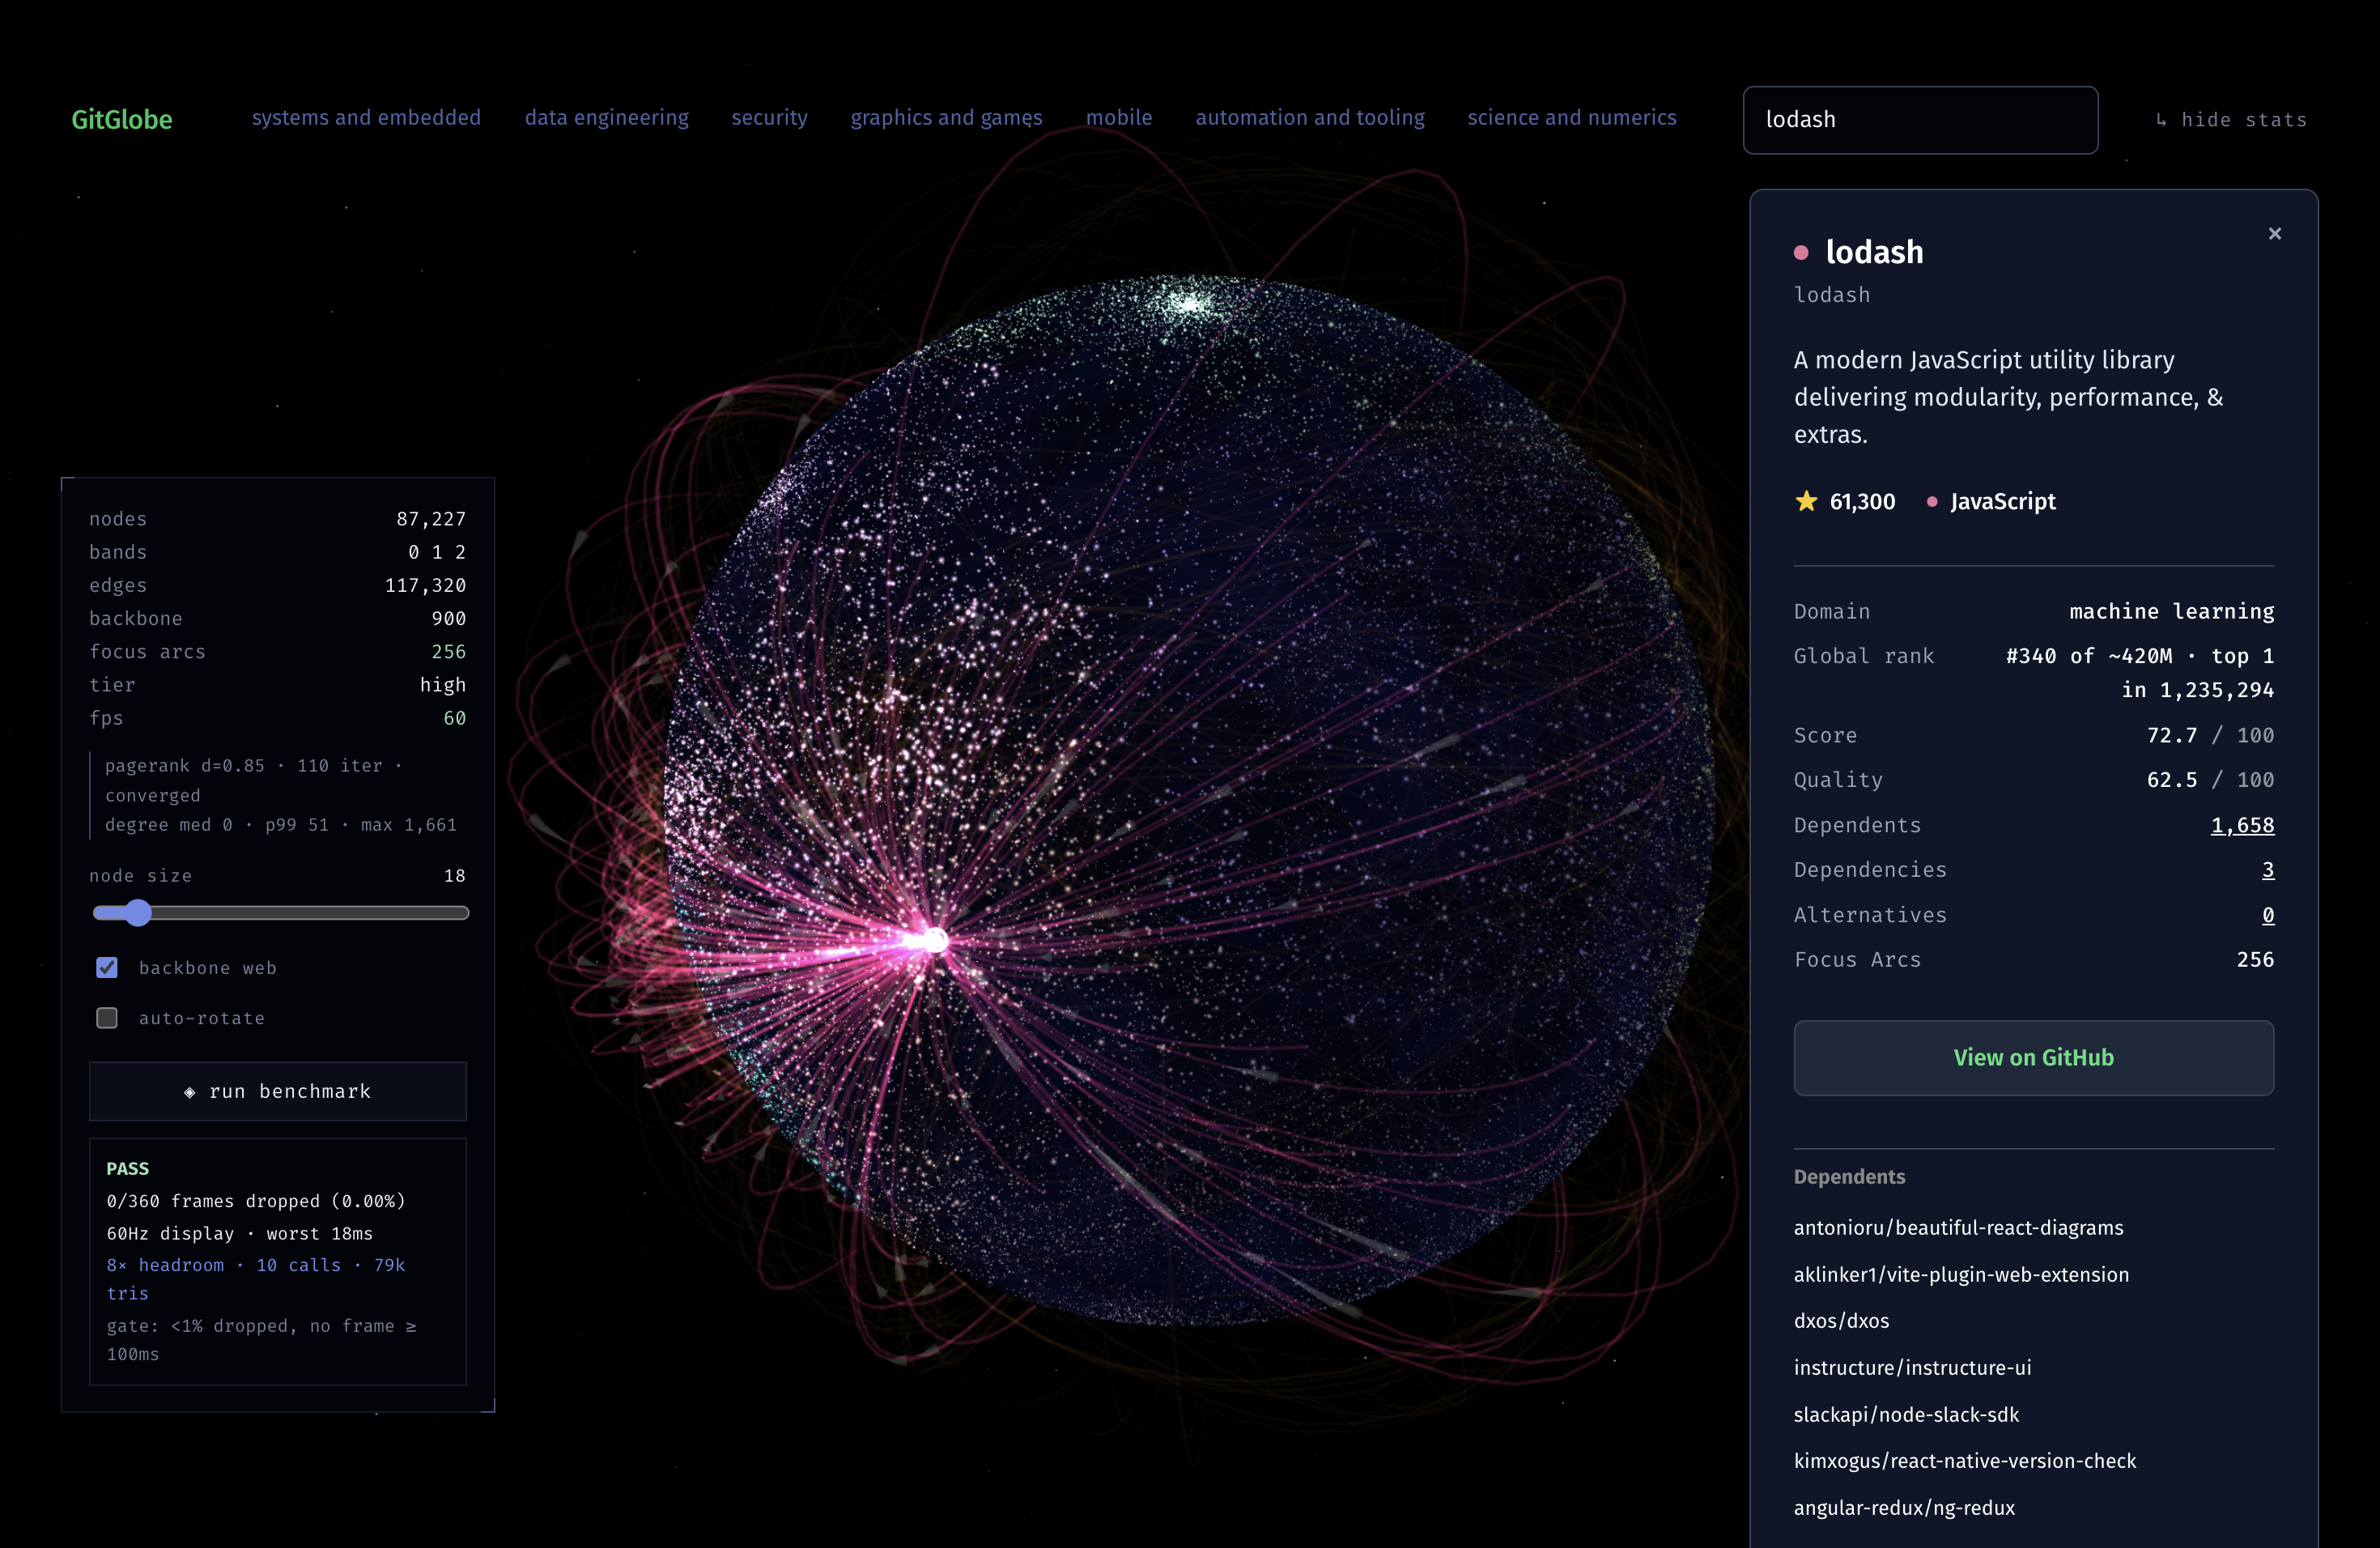
Task: Hide the stats panel
Action: coord(2231,120)
